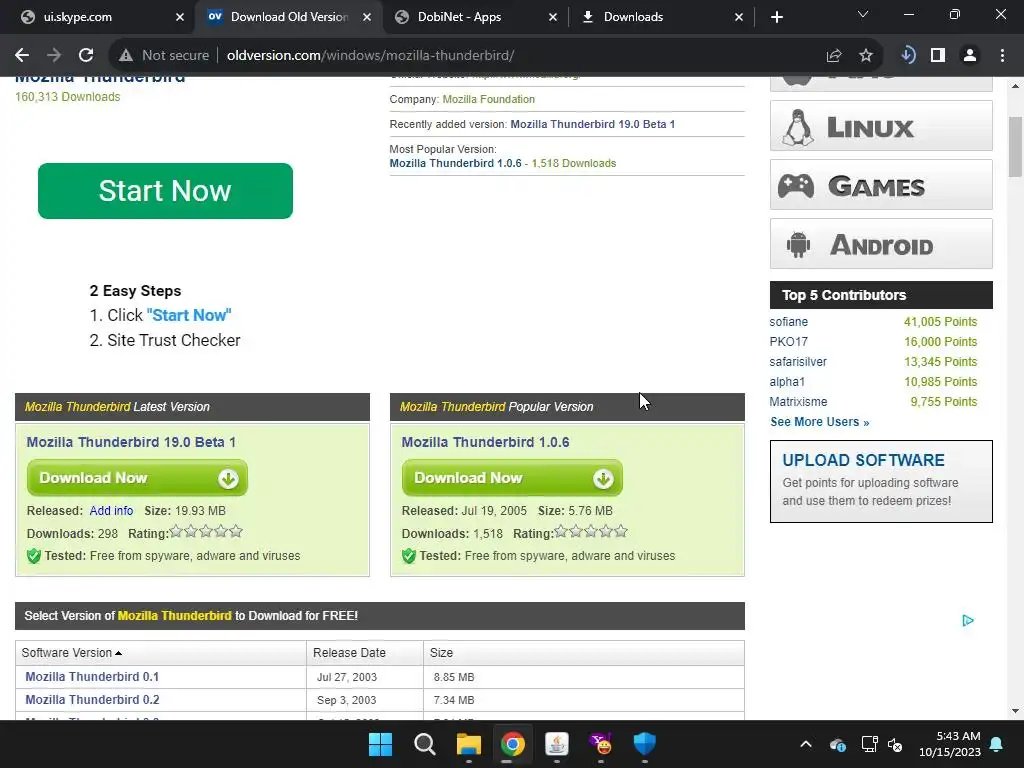Click the page vertical scrollbar thumb

pos(1015,147)
